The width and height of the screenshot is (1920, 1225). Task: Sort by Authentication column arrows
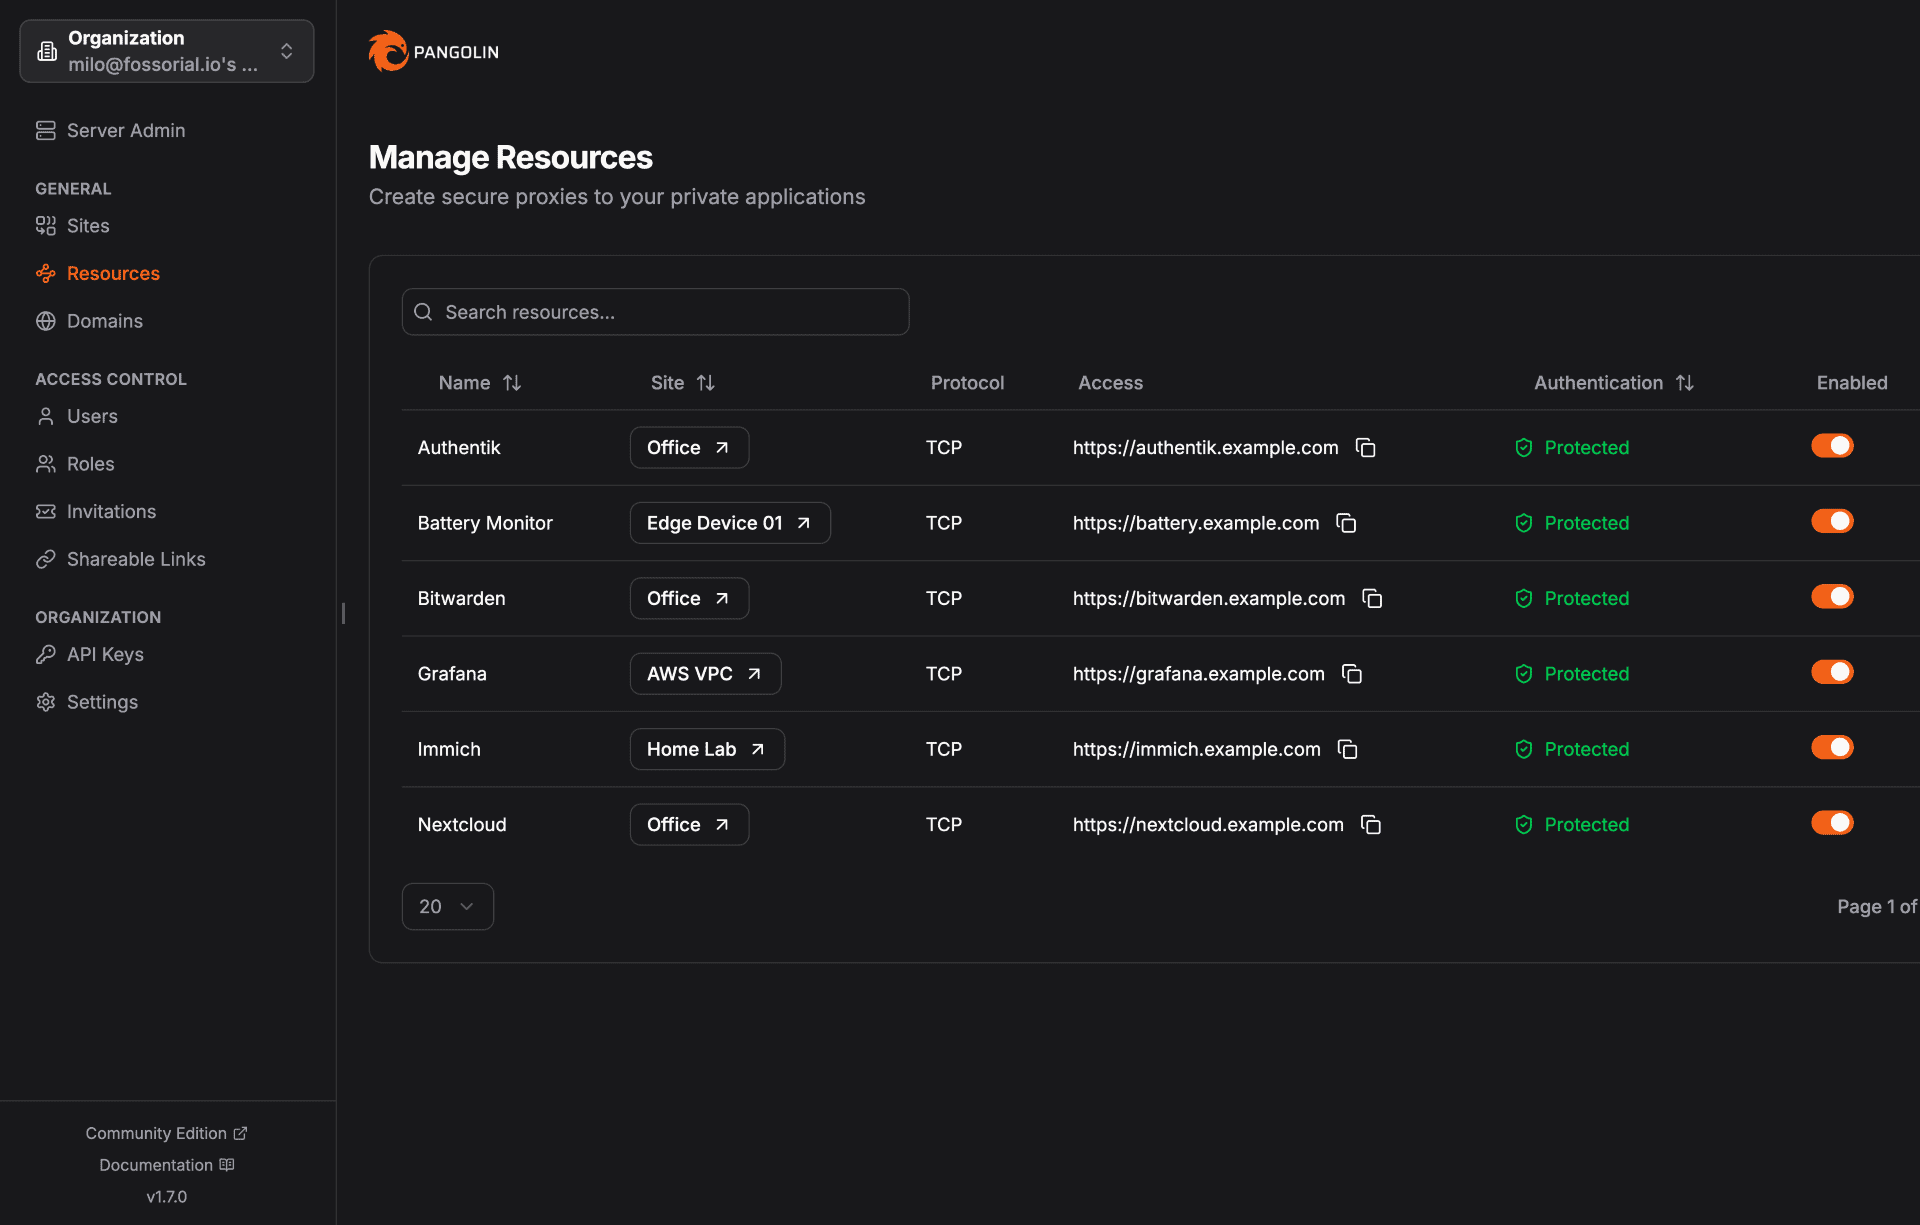tap(1684, 383)
